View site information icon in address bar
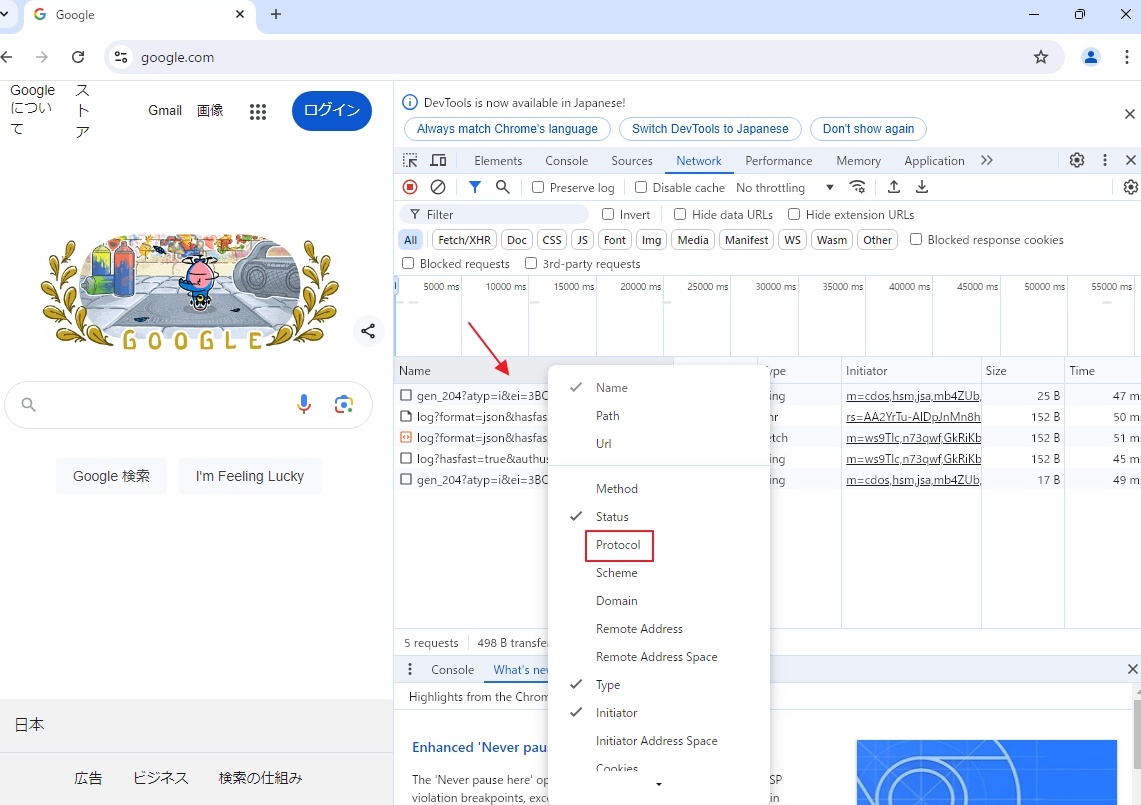This screenshot has width=1141, height=805. pyautogui.click(x=122, y=57)
